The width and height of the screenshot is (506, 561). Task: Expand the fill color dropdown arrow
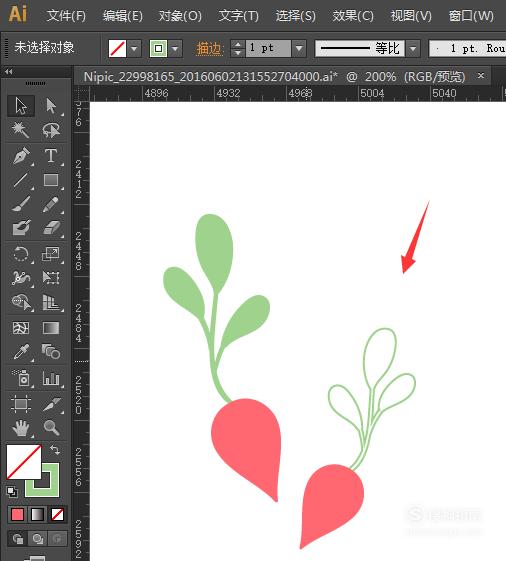coord(134,48)
